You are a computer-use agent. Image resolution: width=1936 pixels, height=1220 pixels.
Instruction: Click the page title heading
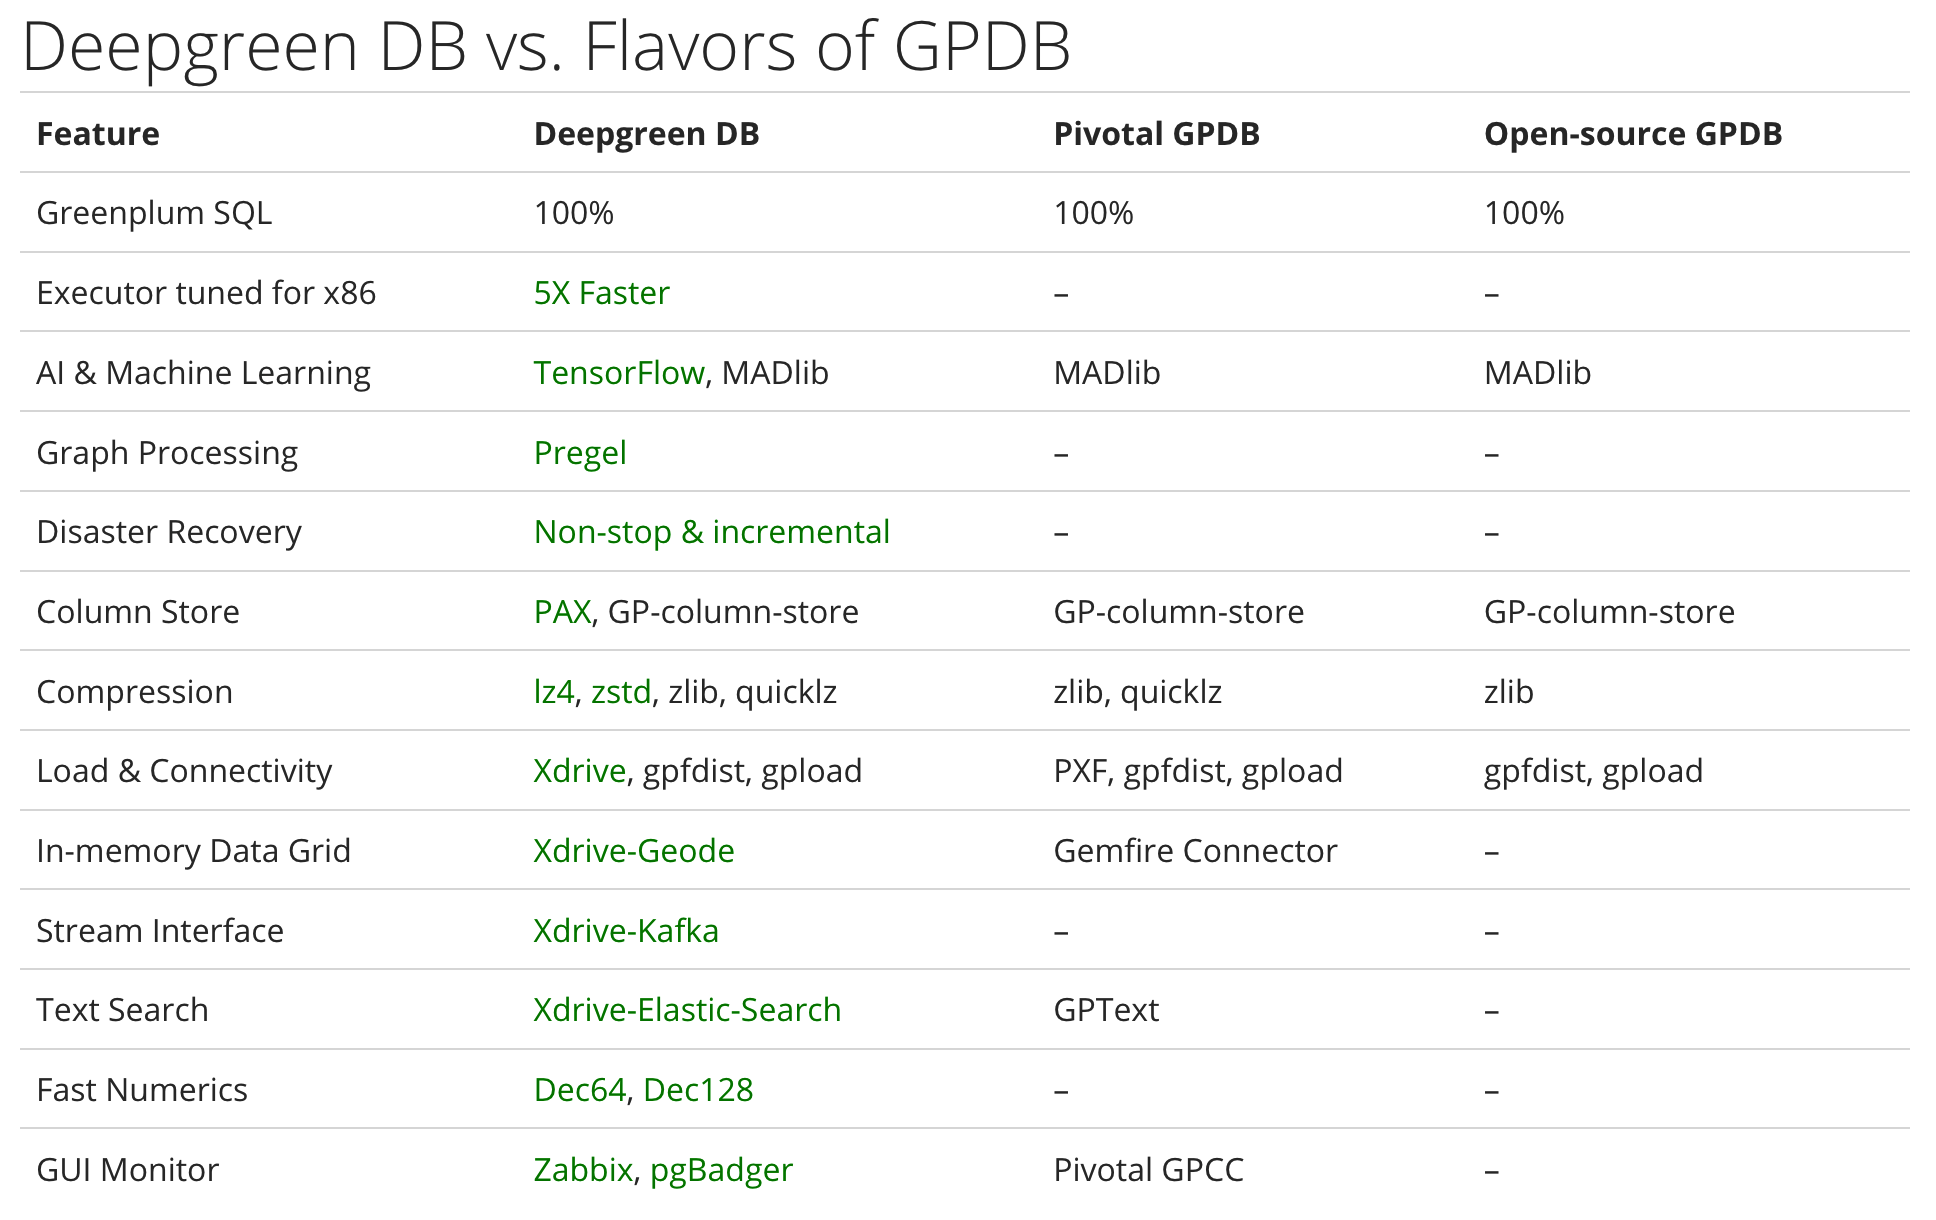(x=546, y=46)
